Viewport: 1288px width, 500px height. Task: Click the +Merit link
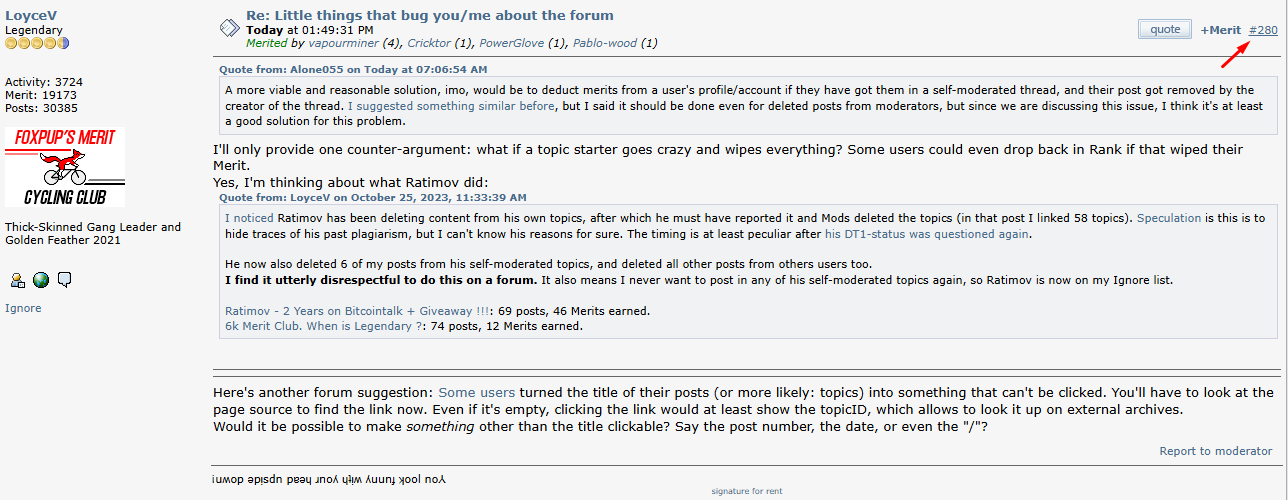click(x=1220, y=30)
